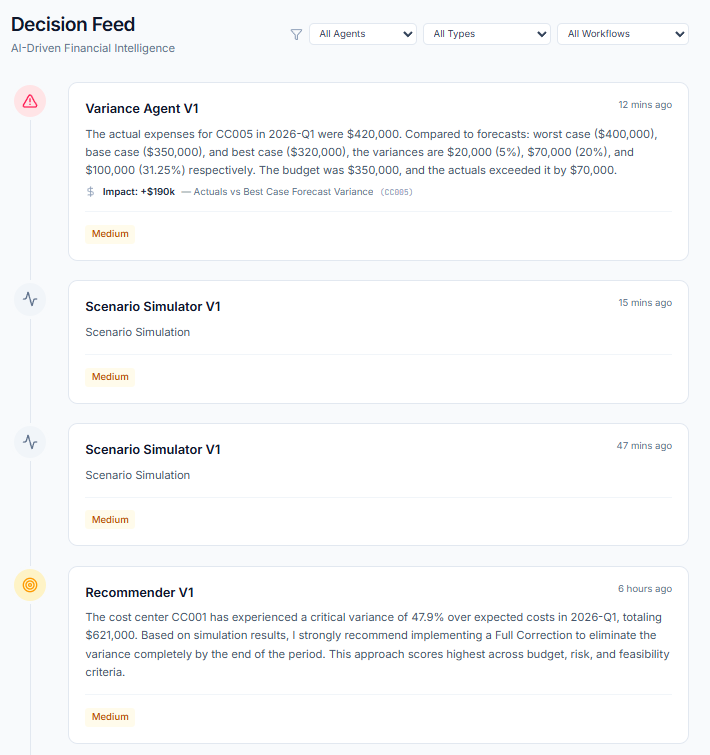Click the 12 mins ago timestamp

coord(645,105)
